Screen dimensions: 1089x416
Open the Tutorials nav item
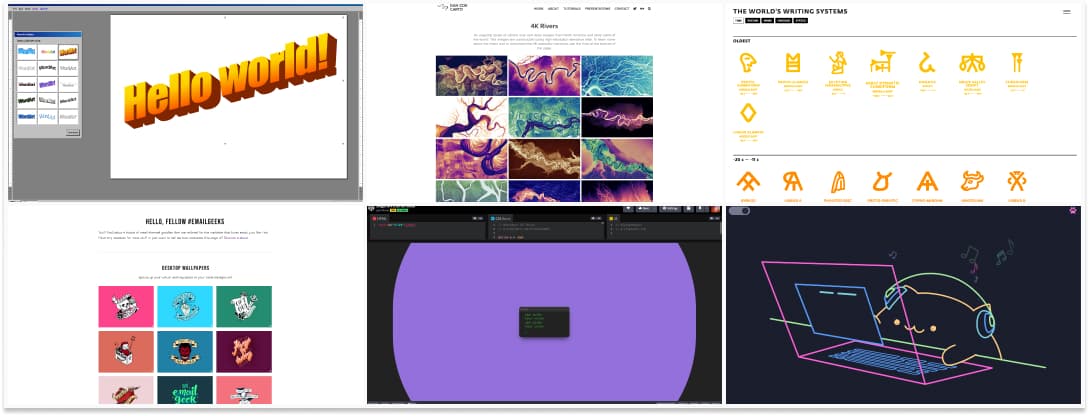pyautogui.click(x=571, y=8)
